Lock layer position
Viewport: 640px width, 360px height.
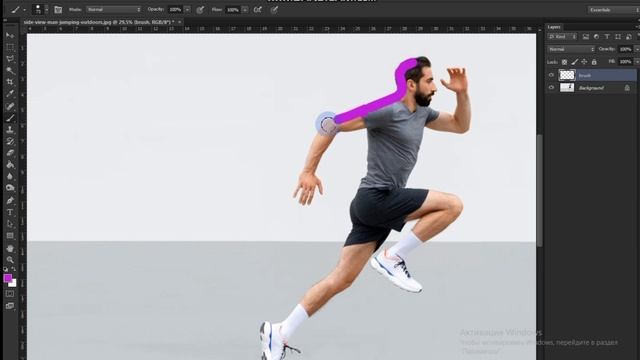(584, 62)
